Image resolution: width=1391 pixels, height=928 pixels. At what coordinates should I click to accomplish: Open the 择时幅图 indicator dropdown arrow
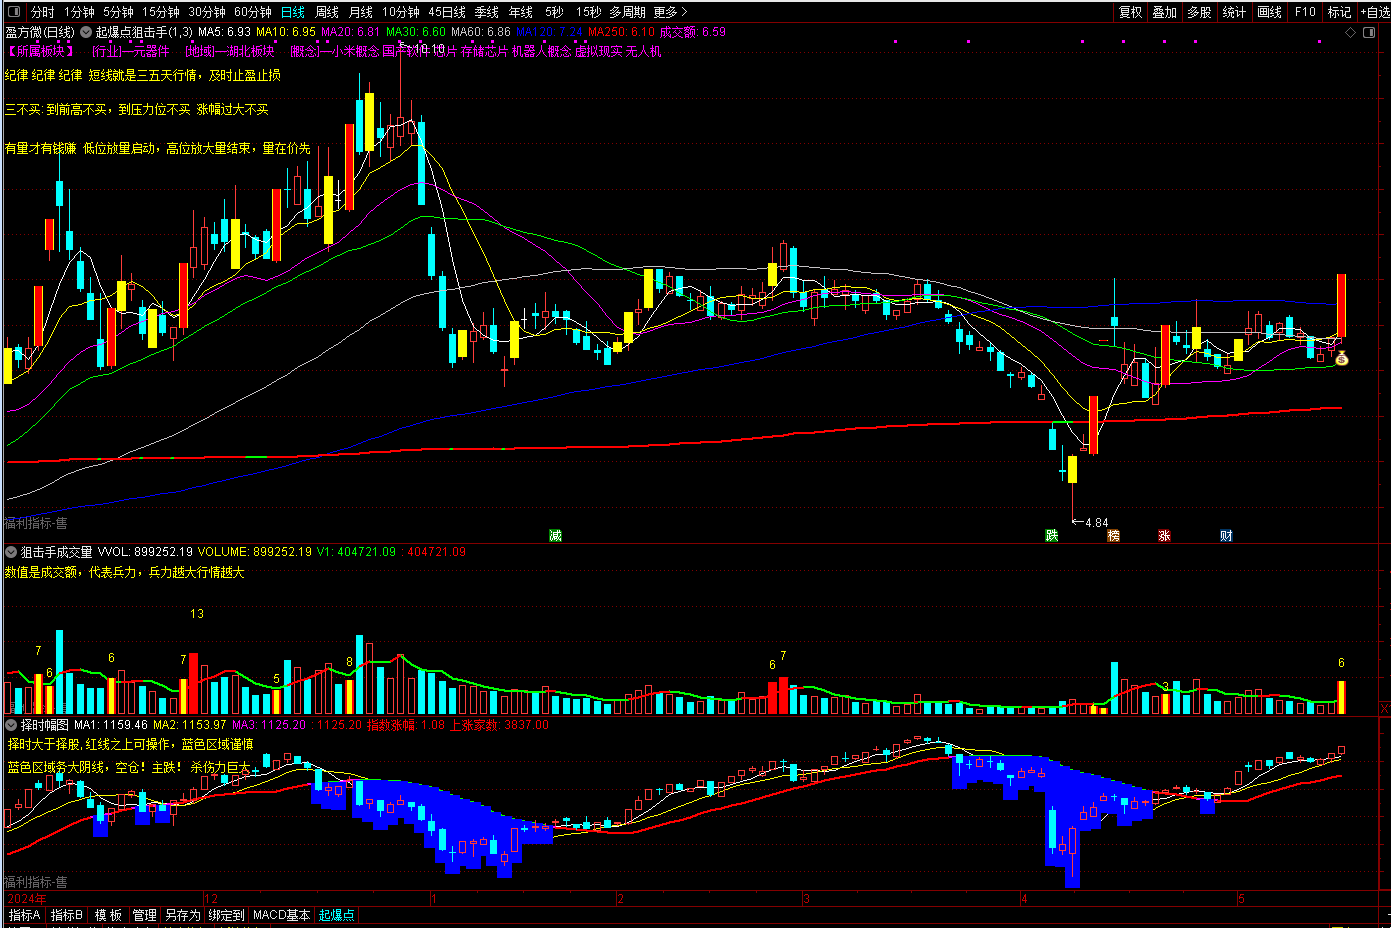11,725
